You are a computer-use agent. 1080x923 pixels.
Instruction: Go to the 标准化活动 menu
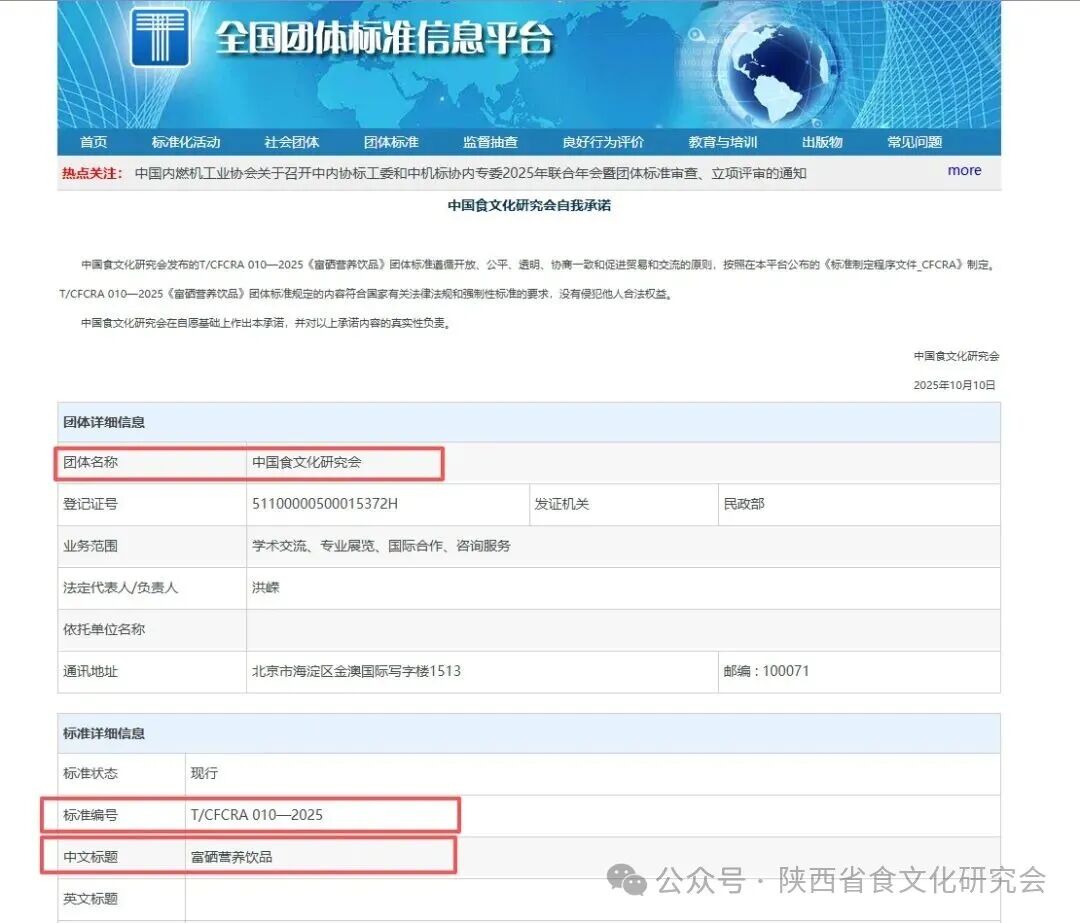[186, 142]
